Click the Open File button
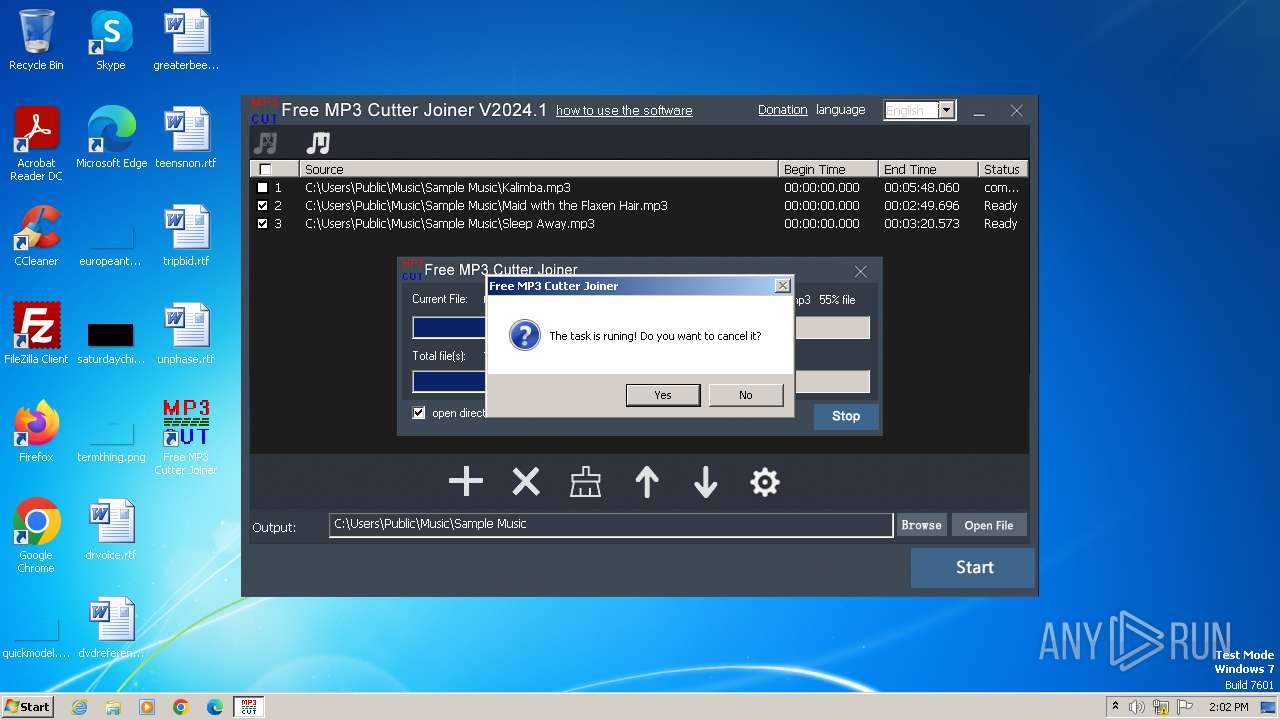 pos(989,525)
